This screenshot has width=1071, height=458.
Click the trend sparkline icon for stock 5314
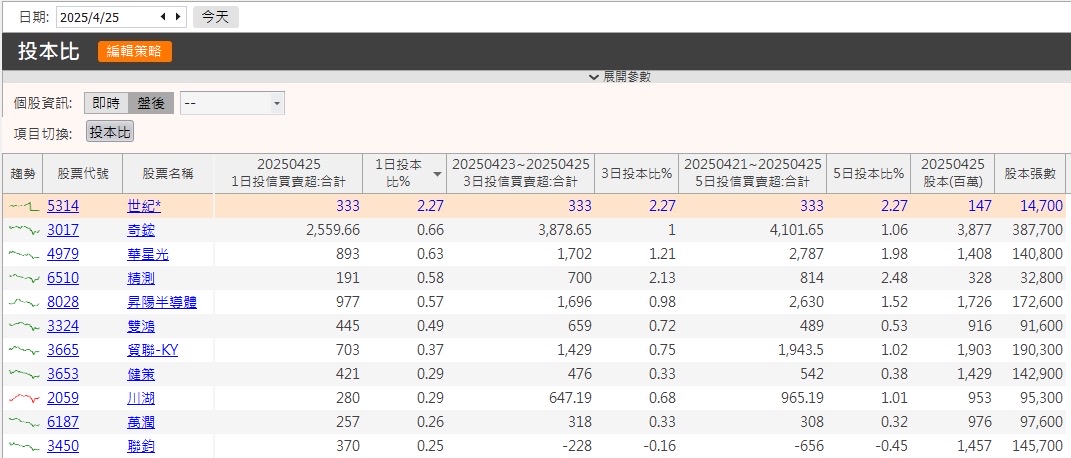(x=23, y=206)
